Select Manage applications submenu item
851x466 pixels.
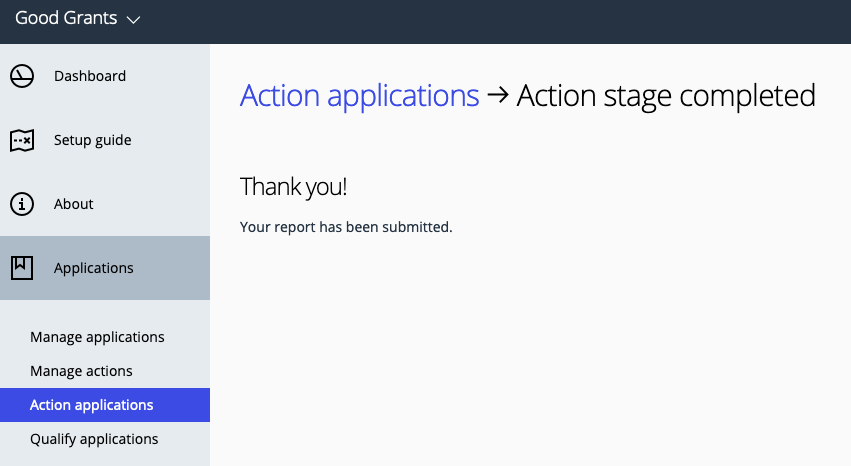click(97, 337)
